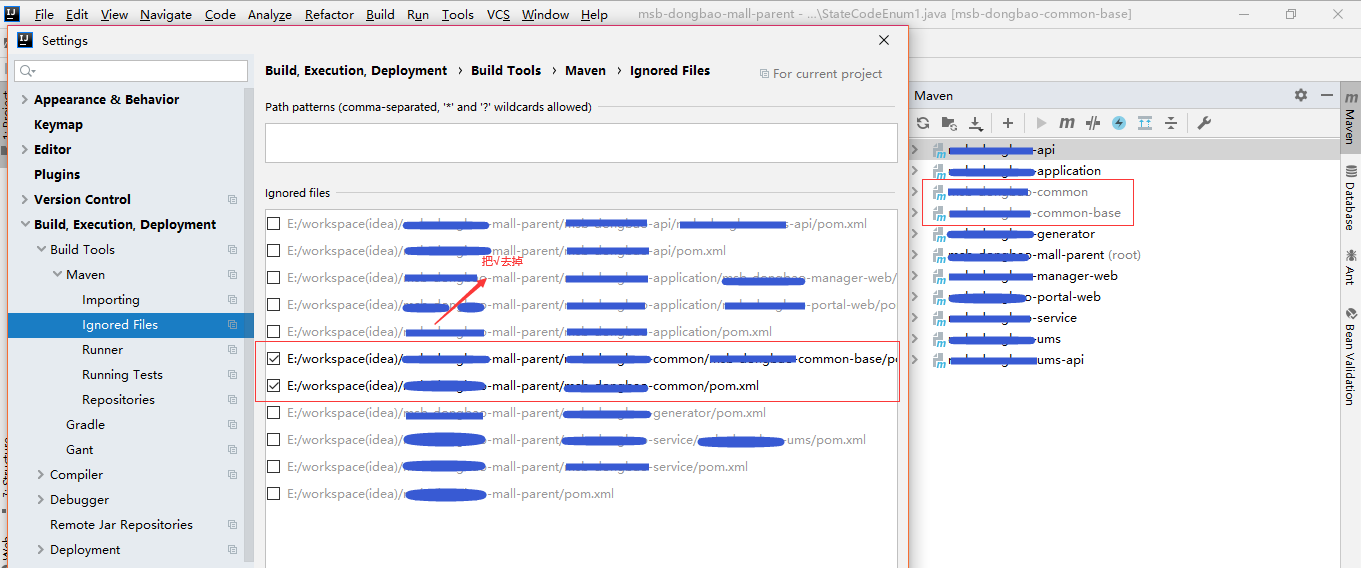Click the Path patterns text field
1361x568 pixels.
pyautogui.click(x=581, y=143)
